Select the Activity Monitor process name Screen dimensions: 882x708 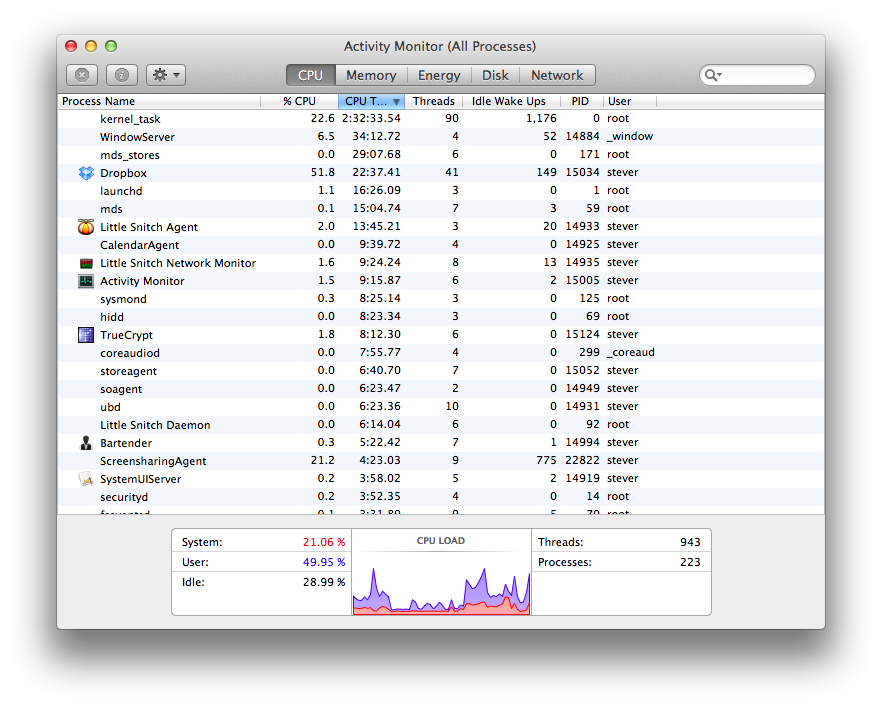point(142,281)
